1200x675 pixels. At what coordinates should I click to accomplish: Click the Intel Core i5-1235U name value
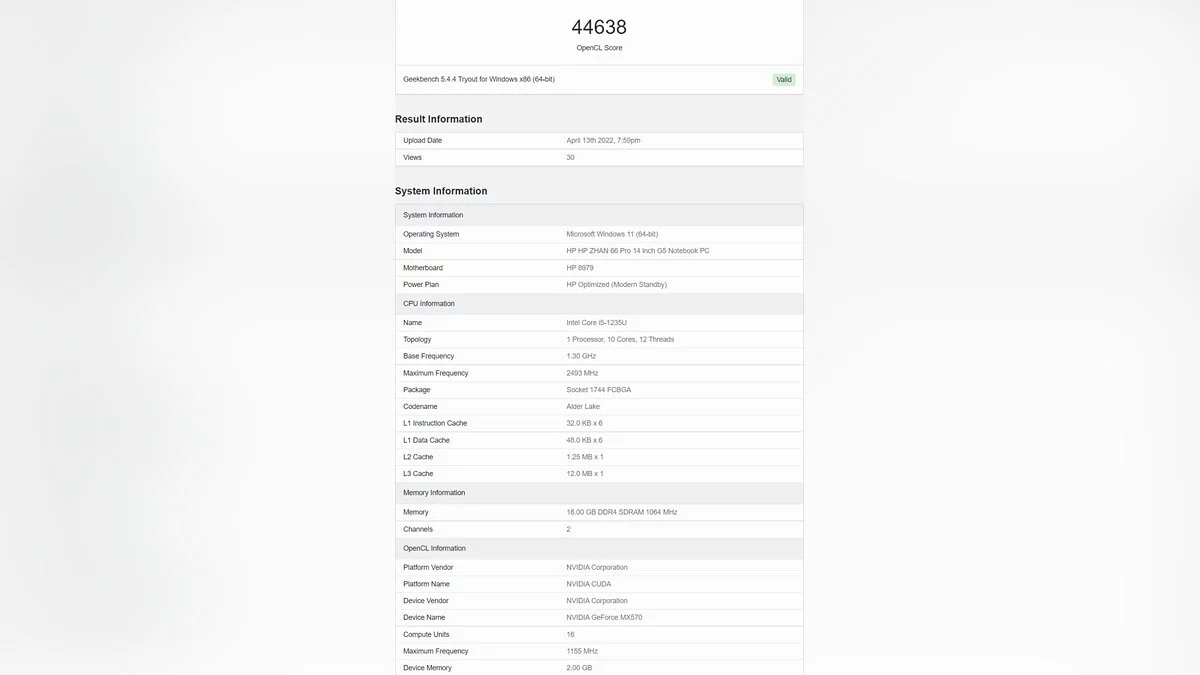[597, 323]
